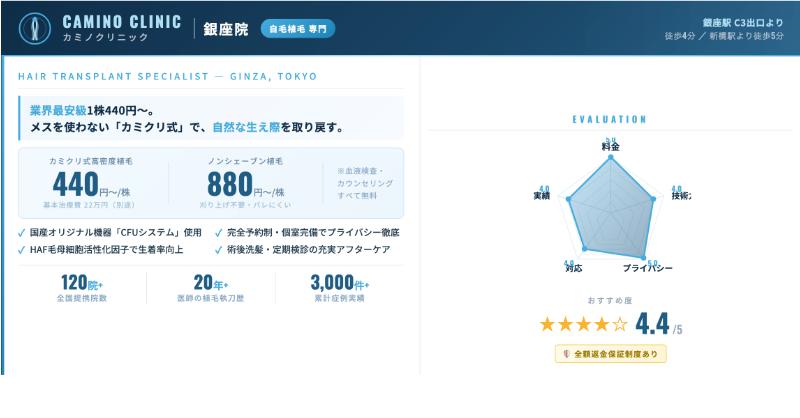Image resolution: width=800 pixels, height=418 pixels.
Task: Click the 料金 label on the radar chart
Action: (x=610, y=147)
